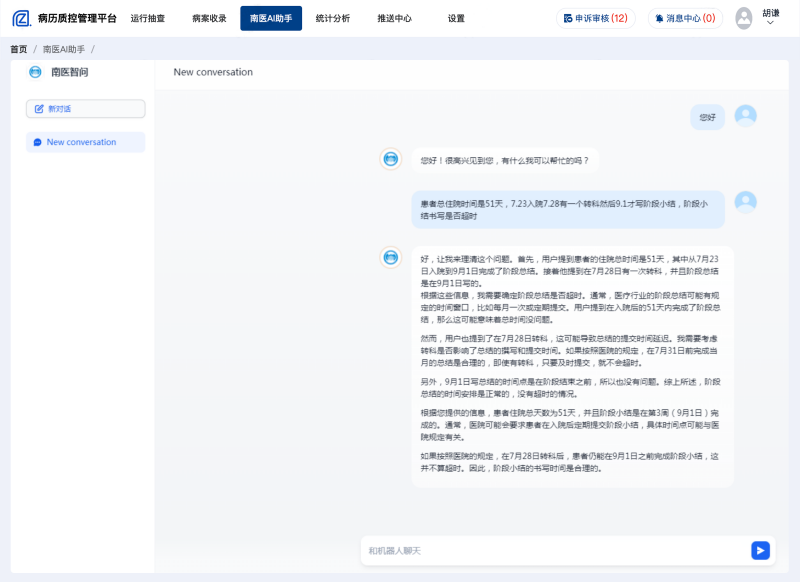The image size is (800, 582).
Task: Expand the 胡潇 user dropdown arrow
Action: point(770,23)
